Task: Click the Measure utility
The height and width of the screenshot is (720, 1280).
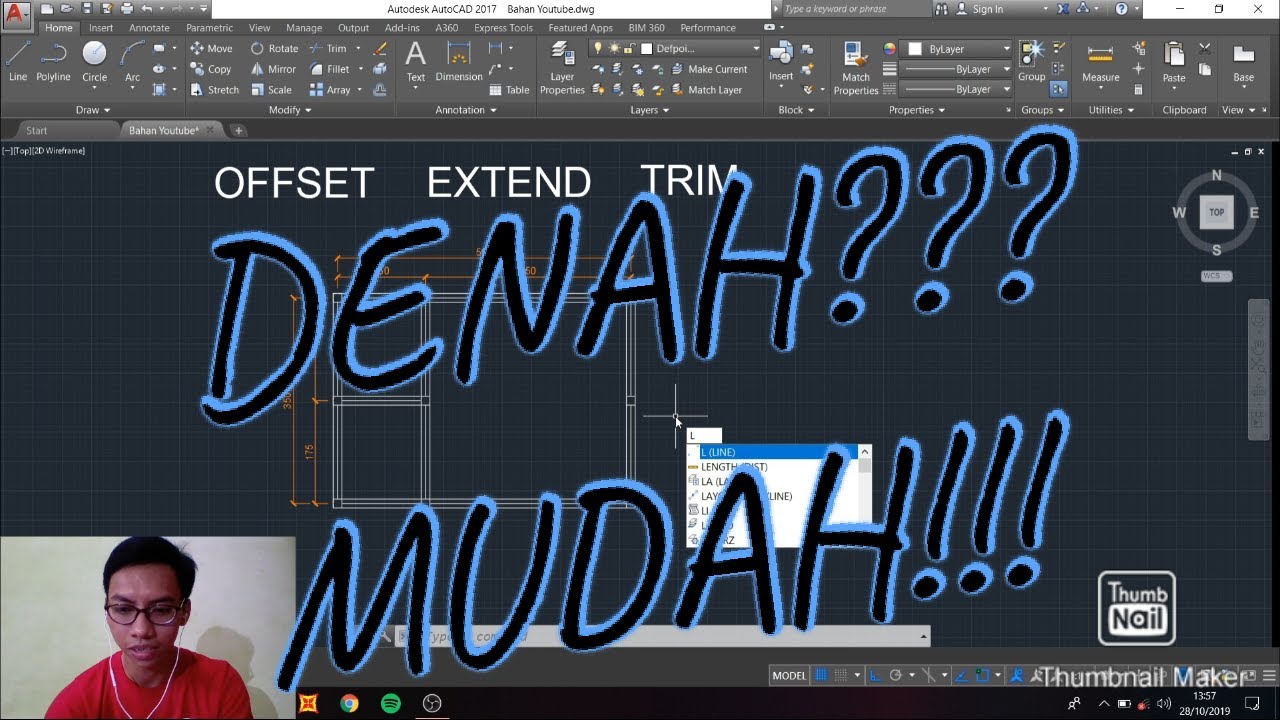Action: (1100, 62)
